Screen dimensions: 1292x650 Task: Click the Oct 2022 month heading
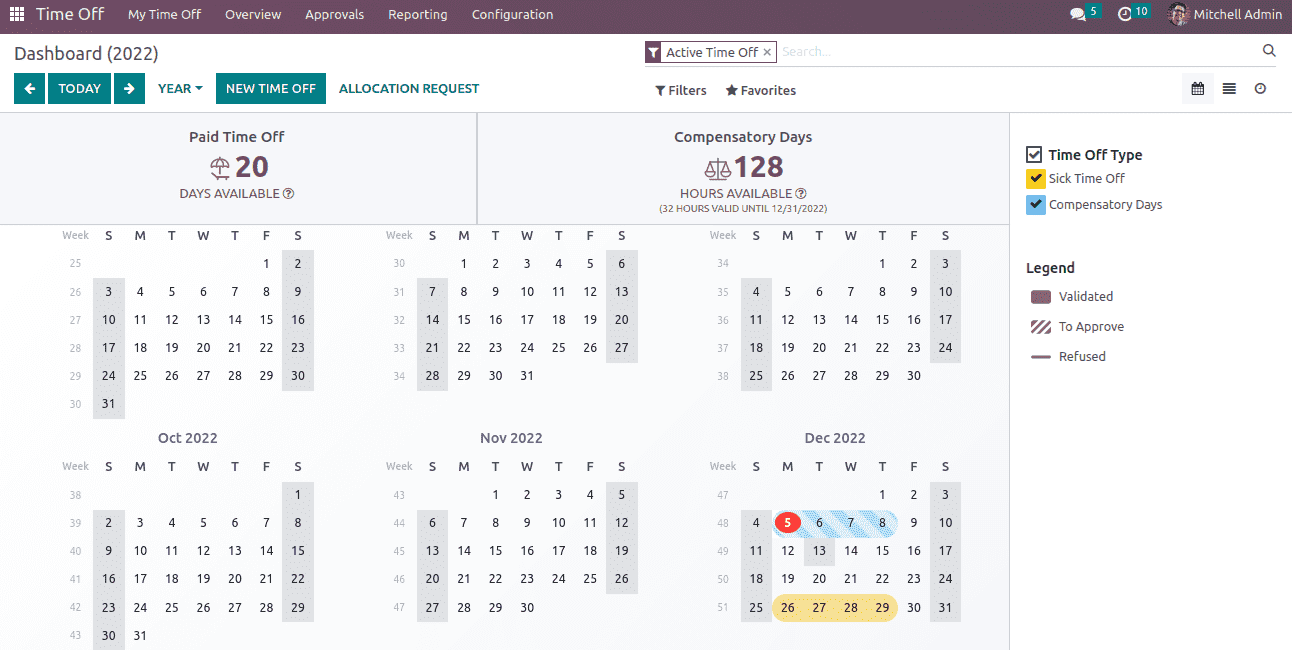(x=187, y=438)
